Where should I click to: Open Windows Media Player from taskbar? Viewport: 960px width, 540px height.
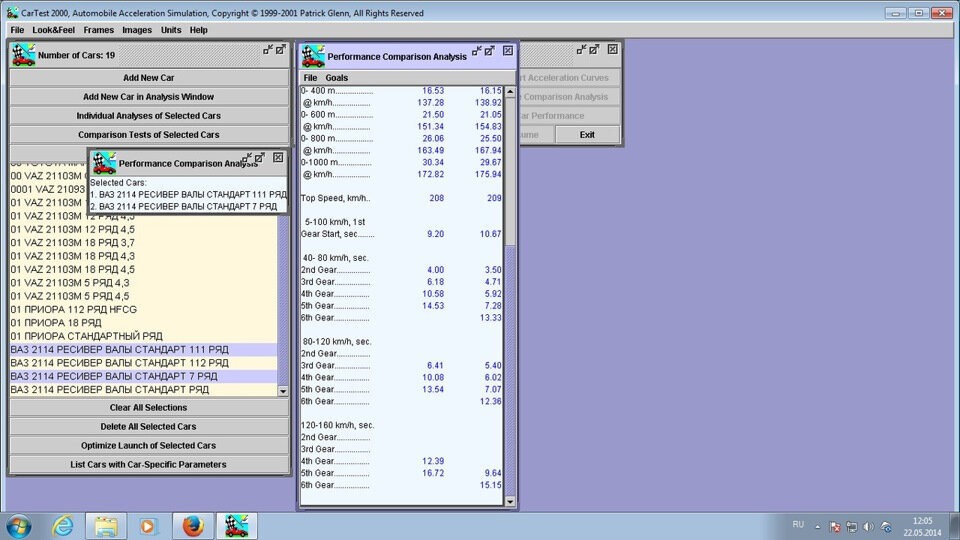(x=148, y=526)
